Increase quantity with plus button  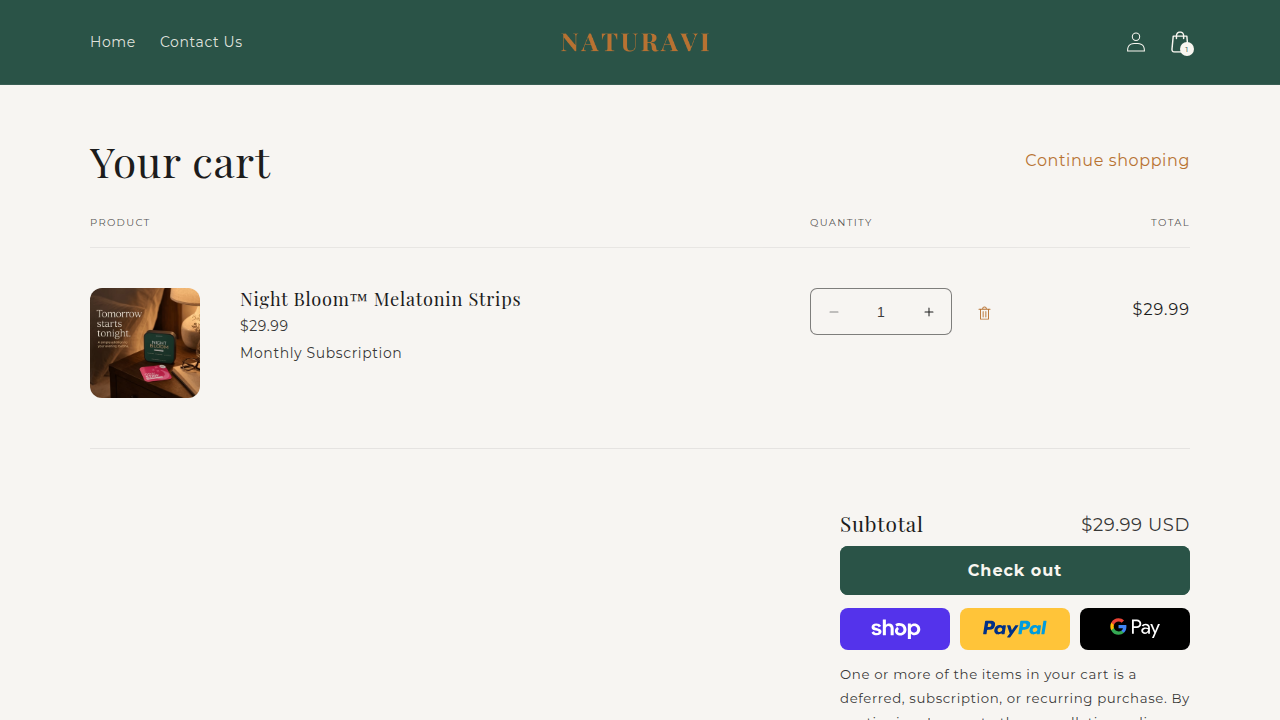coord(929,312)
